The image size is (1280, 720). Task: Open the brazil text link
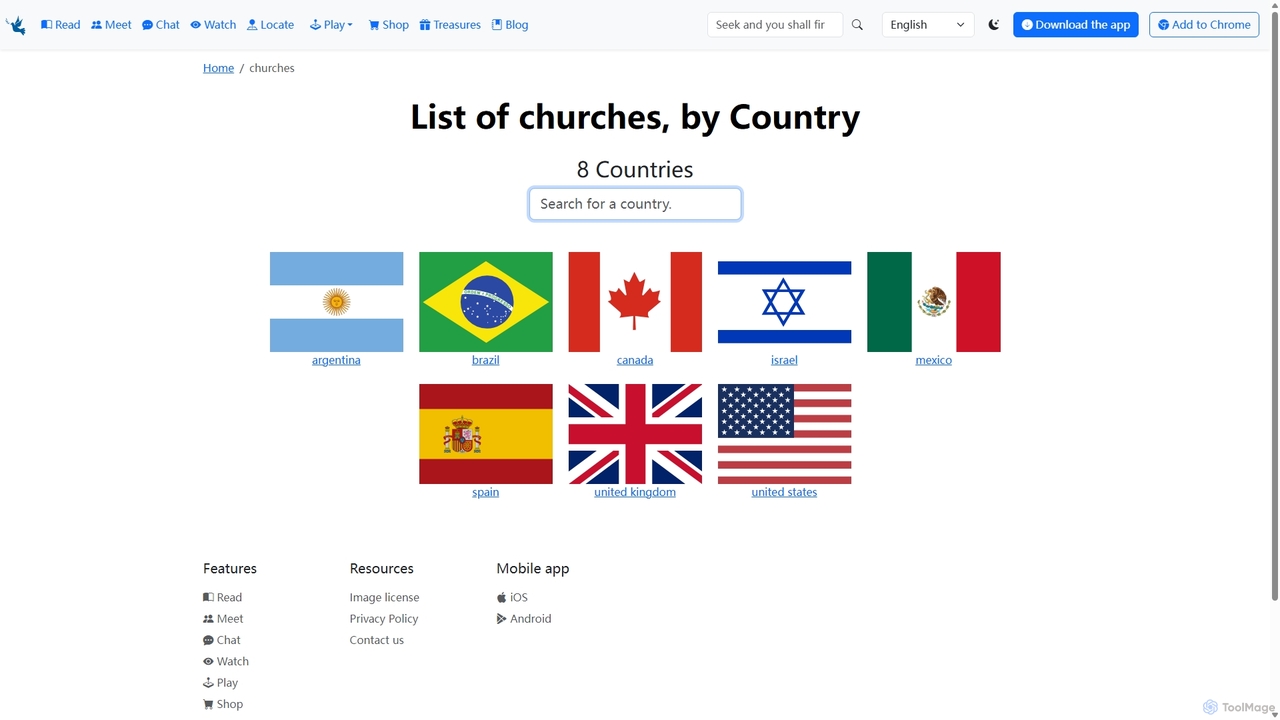click(486, 360)
